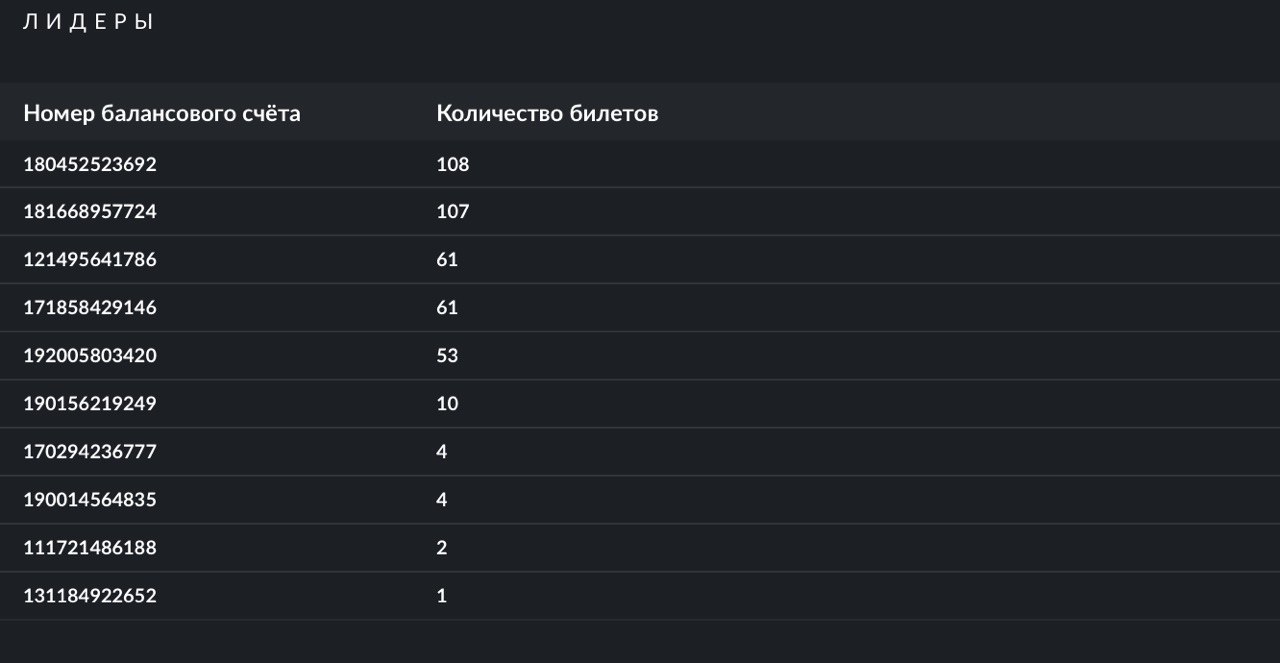Open account number 192005803420
Image resolution: width=1280 pixels, height=663 pixels.
coord(90,356)
